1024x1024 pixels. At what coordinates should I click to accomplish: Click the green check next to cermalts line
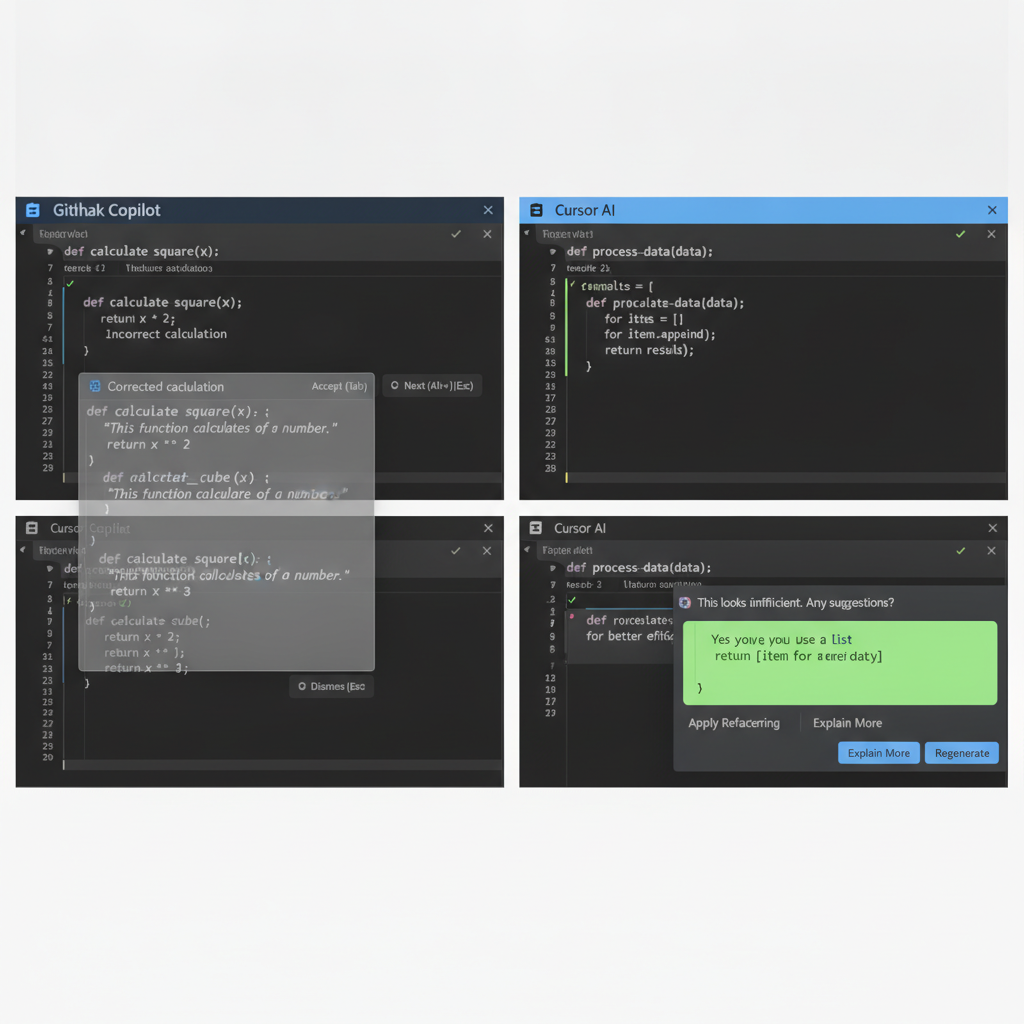[573, 284]
